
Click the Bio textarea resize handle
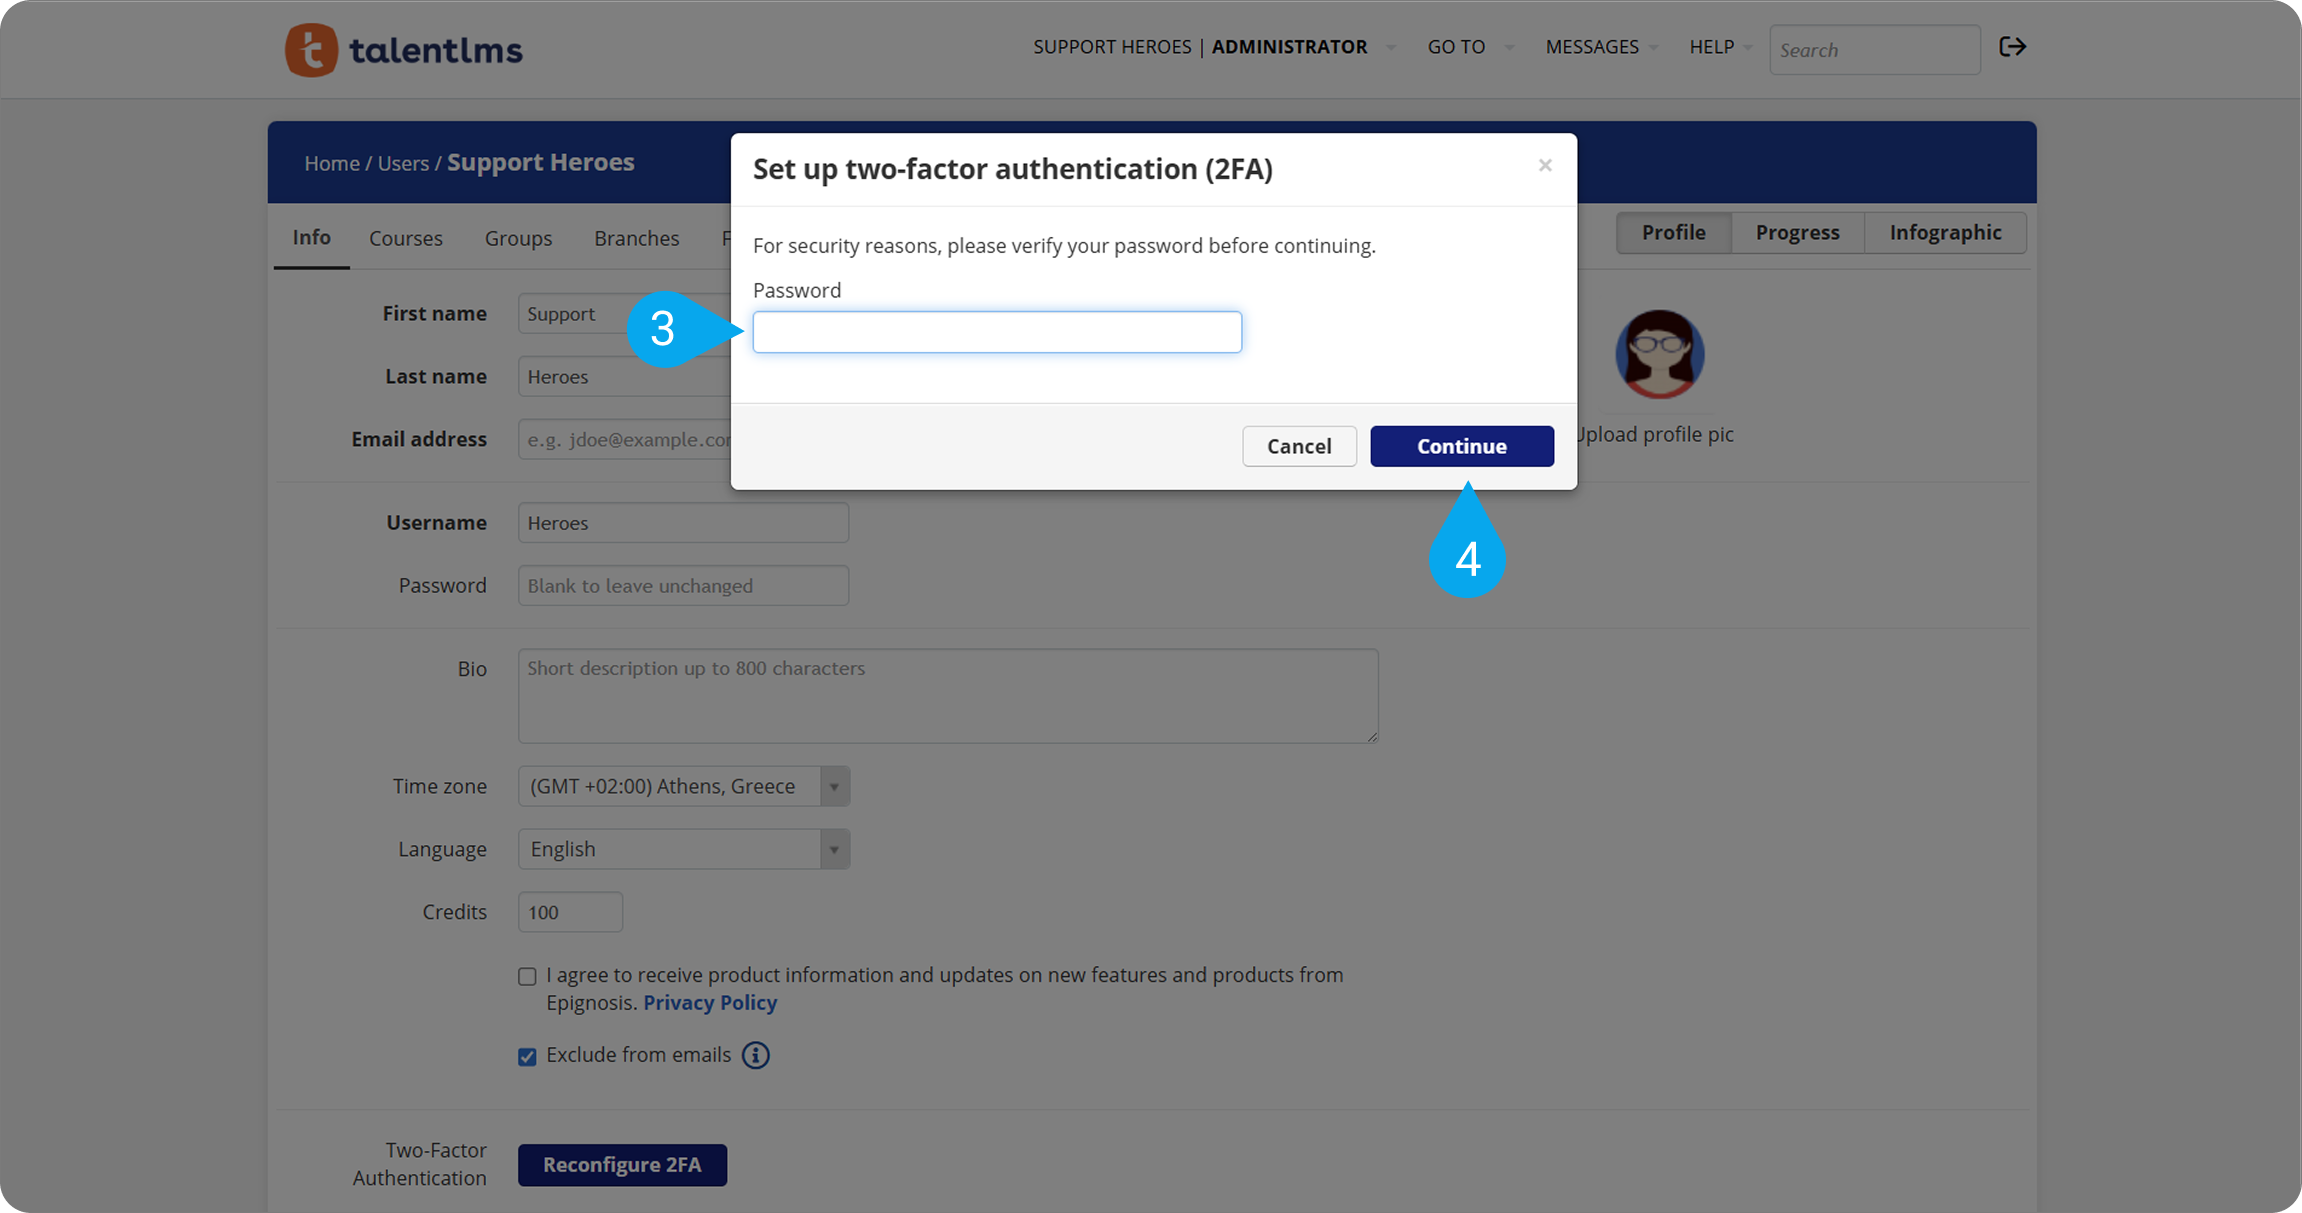(1372, 736)
